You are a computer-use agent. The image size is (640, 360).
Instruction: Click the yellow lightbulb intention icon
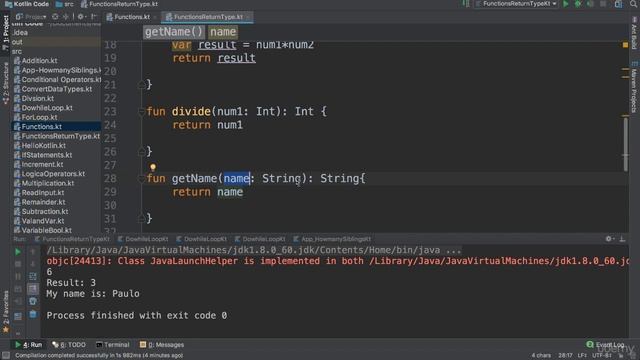pyautogui.click(x=153, y=167)
